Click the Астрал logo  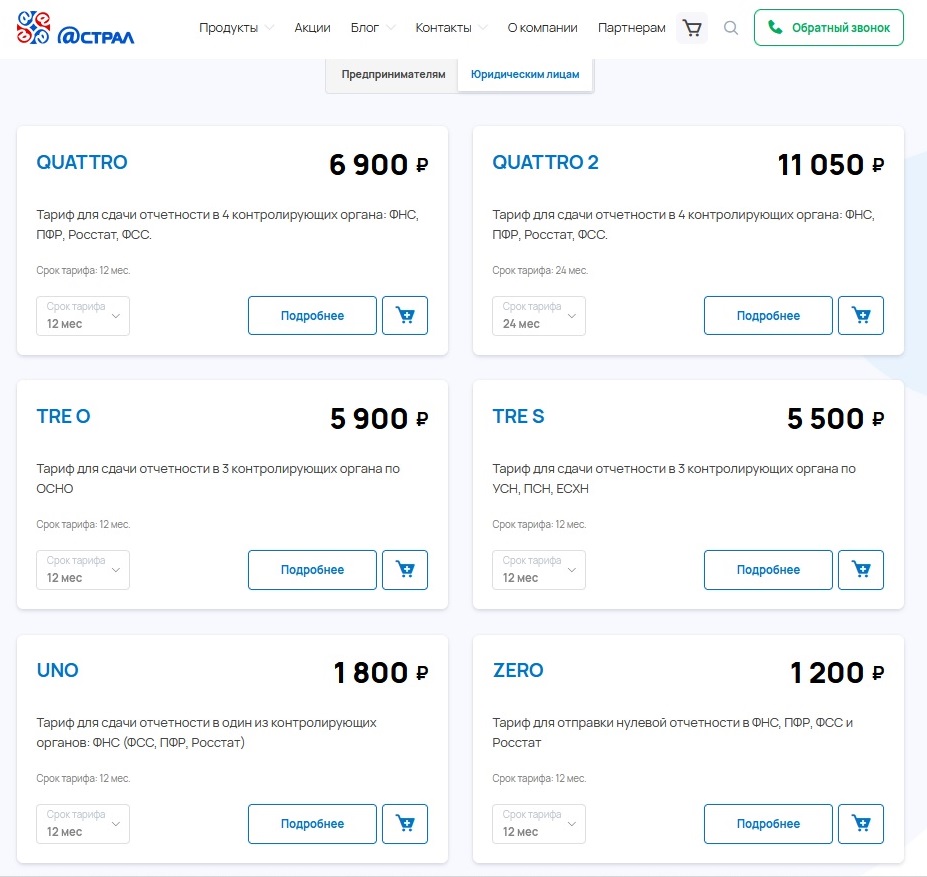pos(70,27)
